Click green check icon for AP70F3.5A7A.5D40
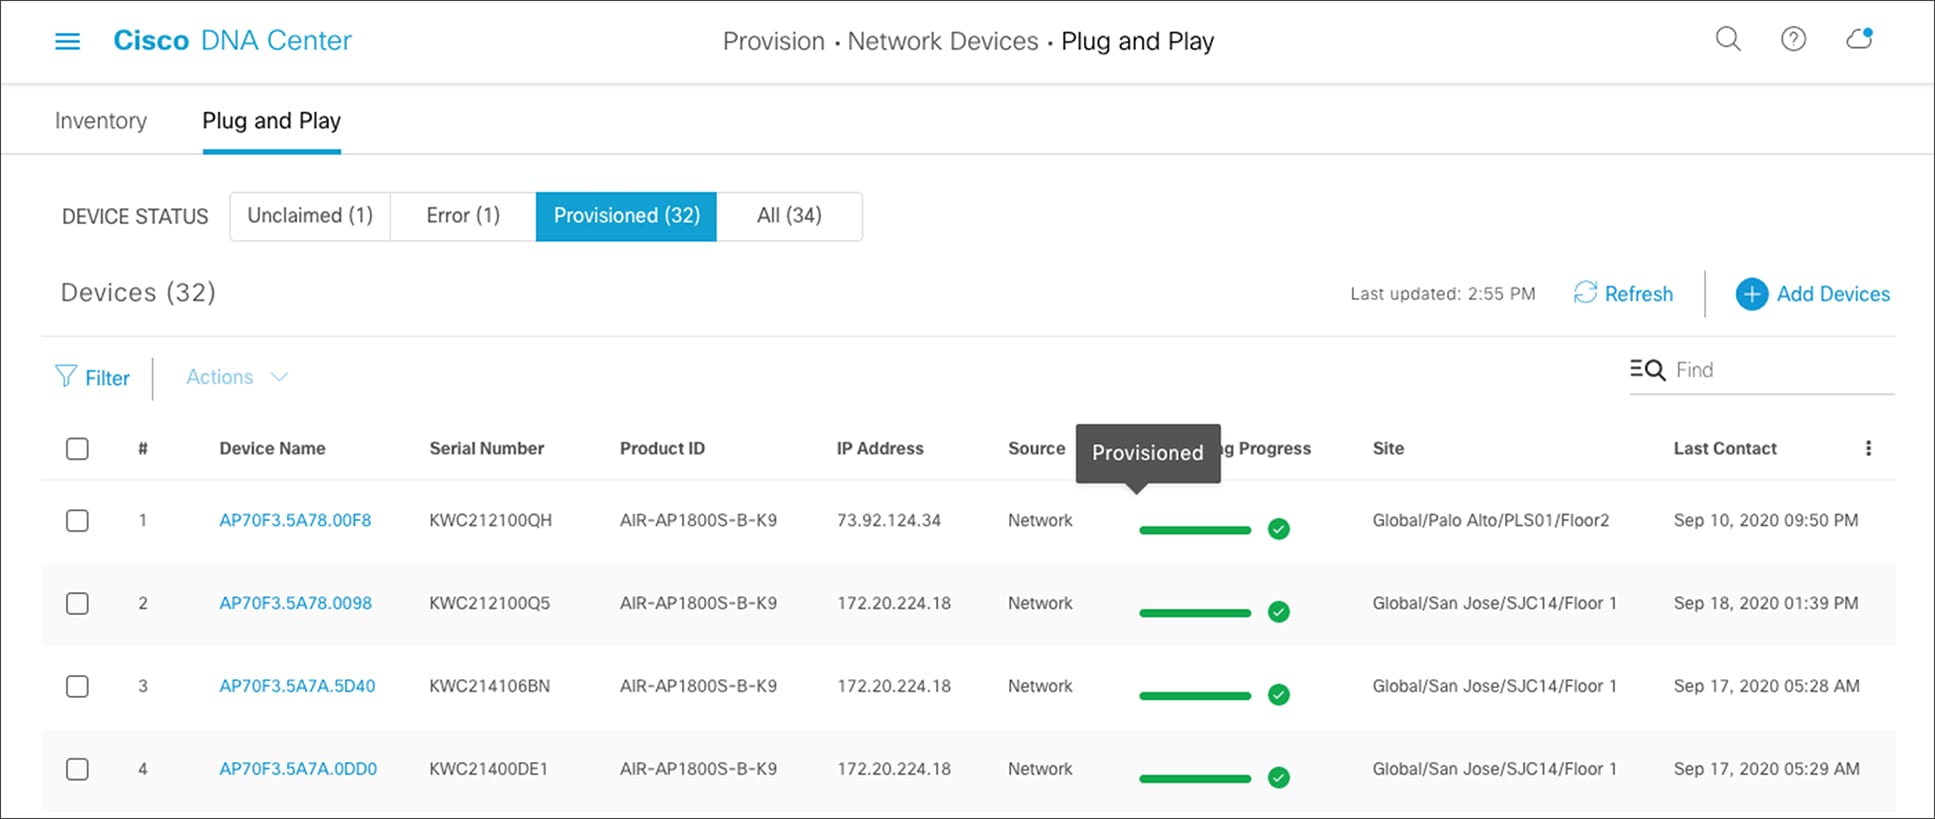The width and height of the screenshot is (1935, 819). tap(1278, 695)
